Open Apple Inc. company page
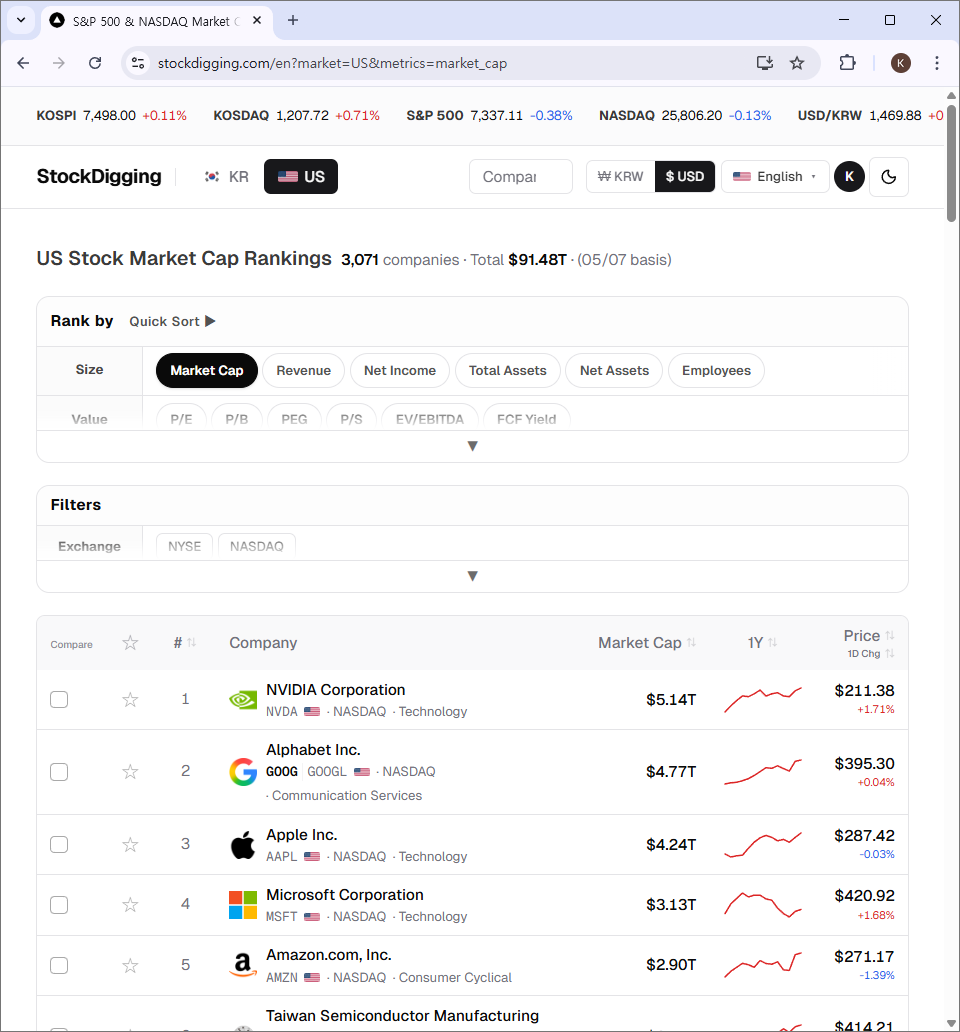 pos(301,835)
